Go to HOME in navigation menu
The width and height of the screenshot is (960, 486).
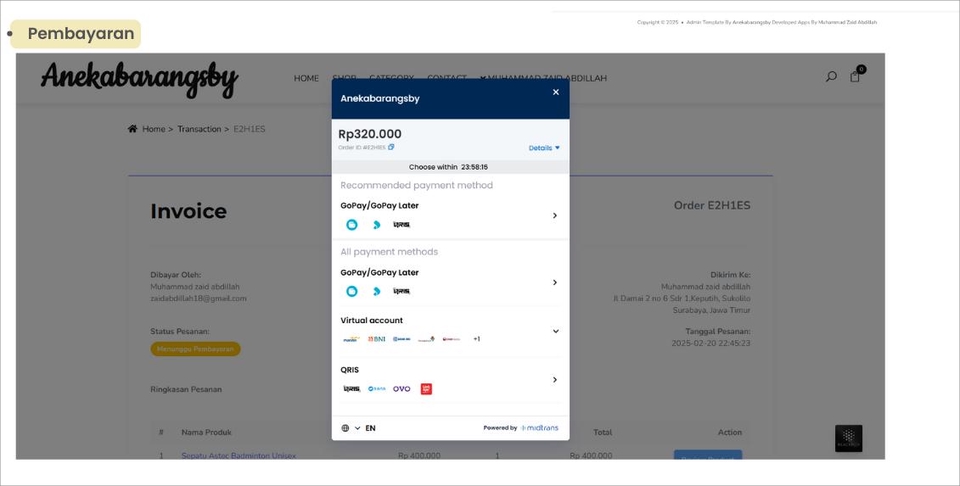[x=306, y=78]
